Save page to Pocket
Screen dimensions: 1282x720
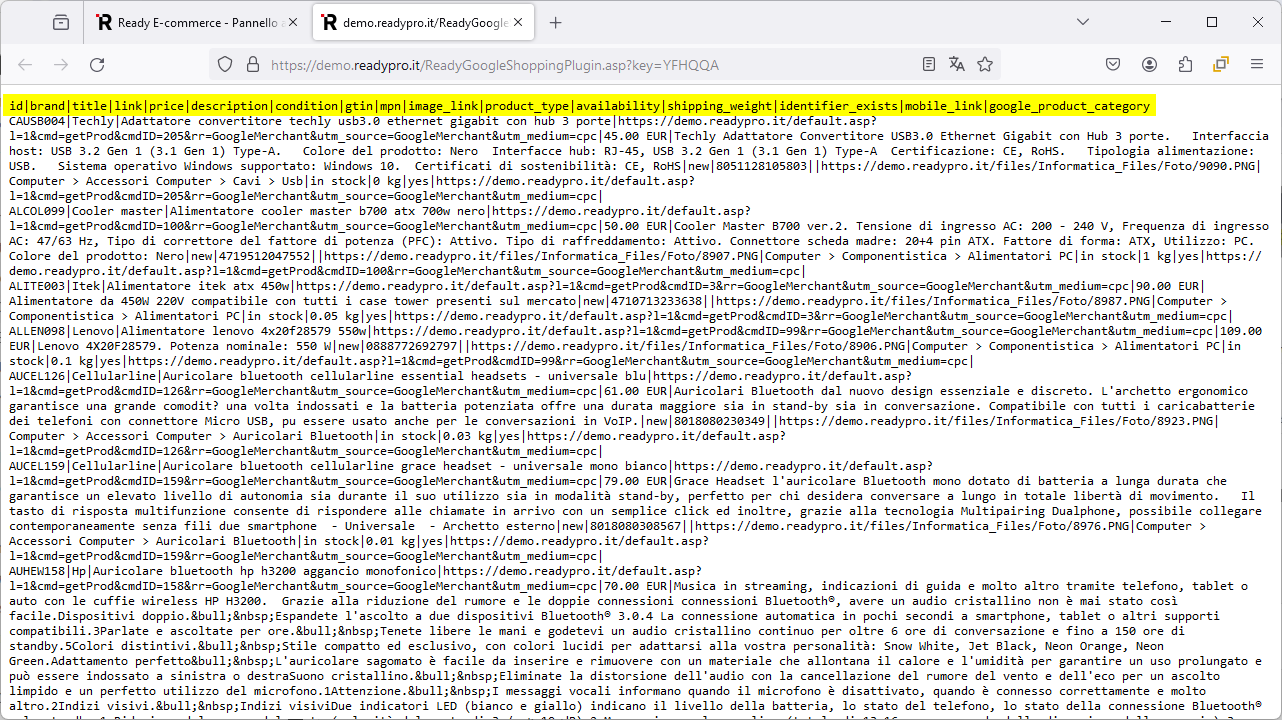pyautogui.click(x=1113, y=65)
